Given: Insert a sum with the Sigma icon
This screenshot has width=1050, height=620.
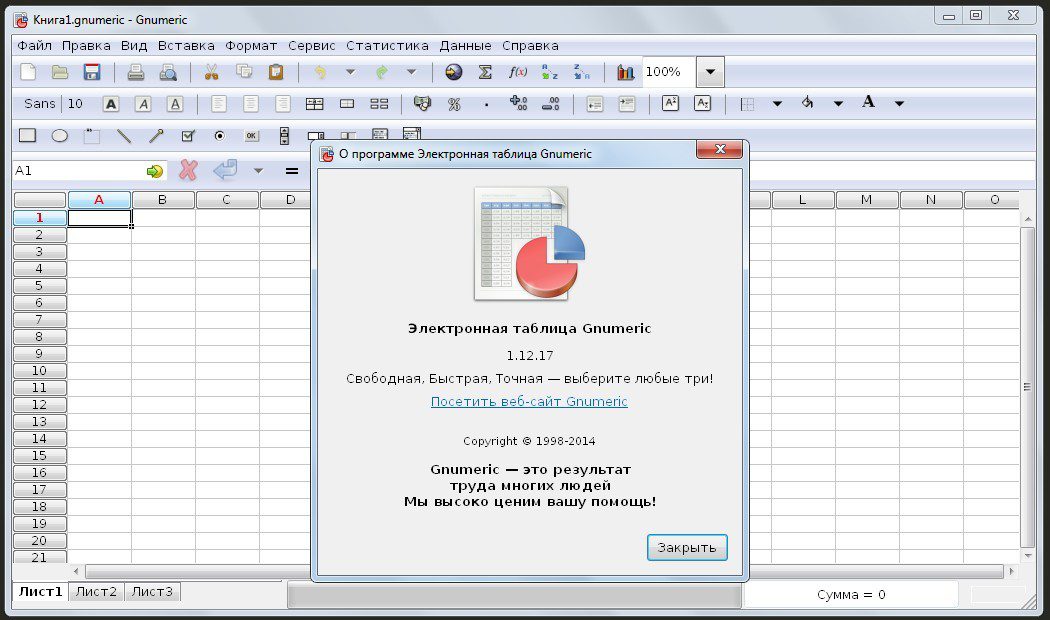Looking at the screenshot, I should [485, 72].
